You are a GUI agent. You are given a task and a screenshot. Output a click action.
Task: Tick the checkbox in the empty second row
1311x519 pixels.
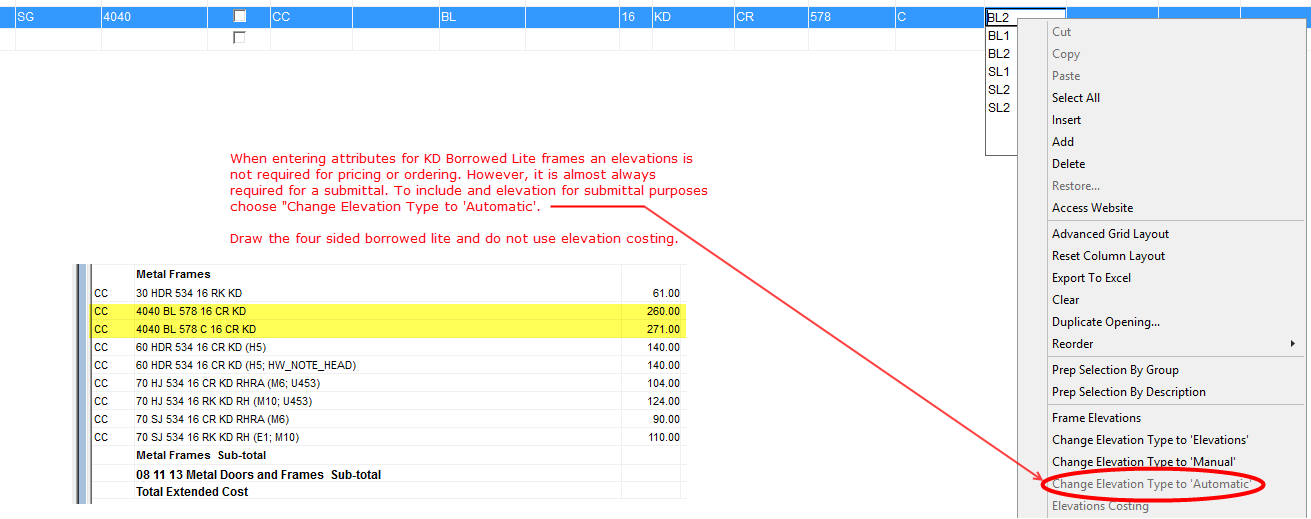(x=239, y=38)
